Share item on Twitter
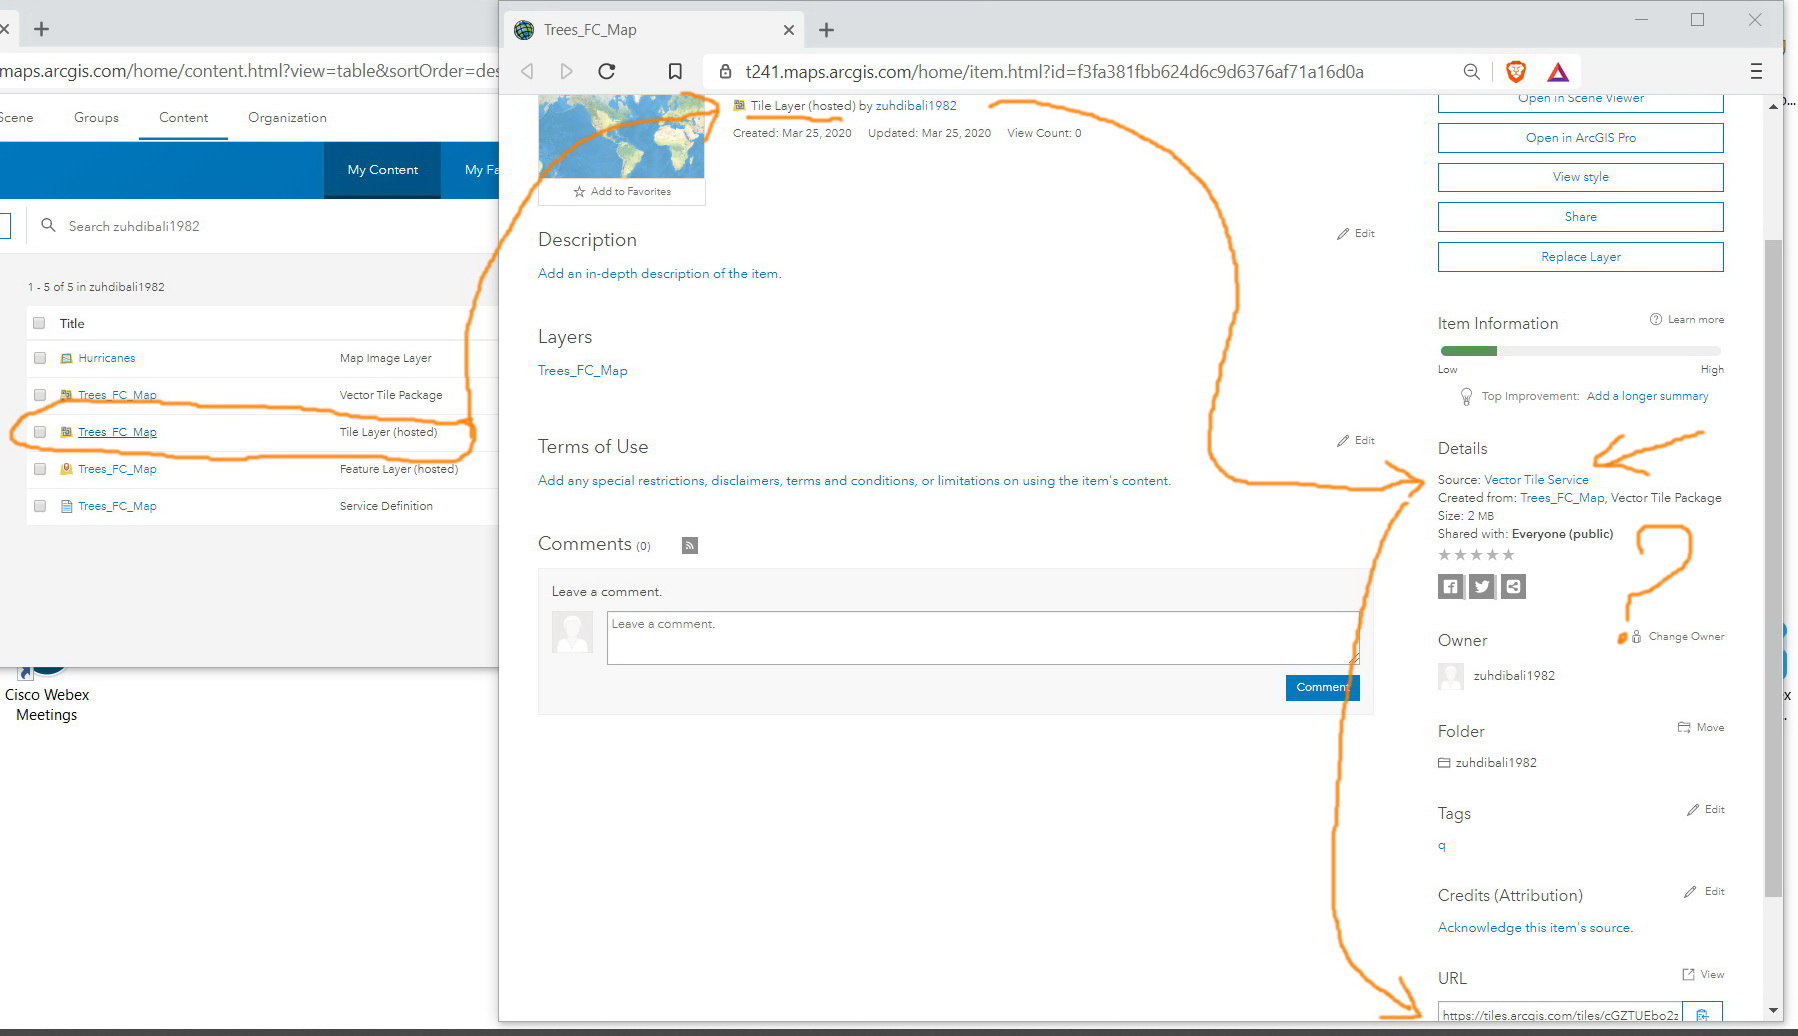Viewport: 1798px width, 1036px height. tap(1482, 587)
